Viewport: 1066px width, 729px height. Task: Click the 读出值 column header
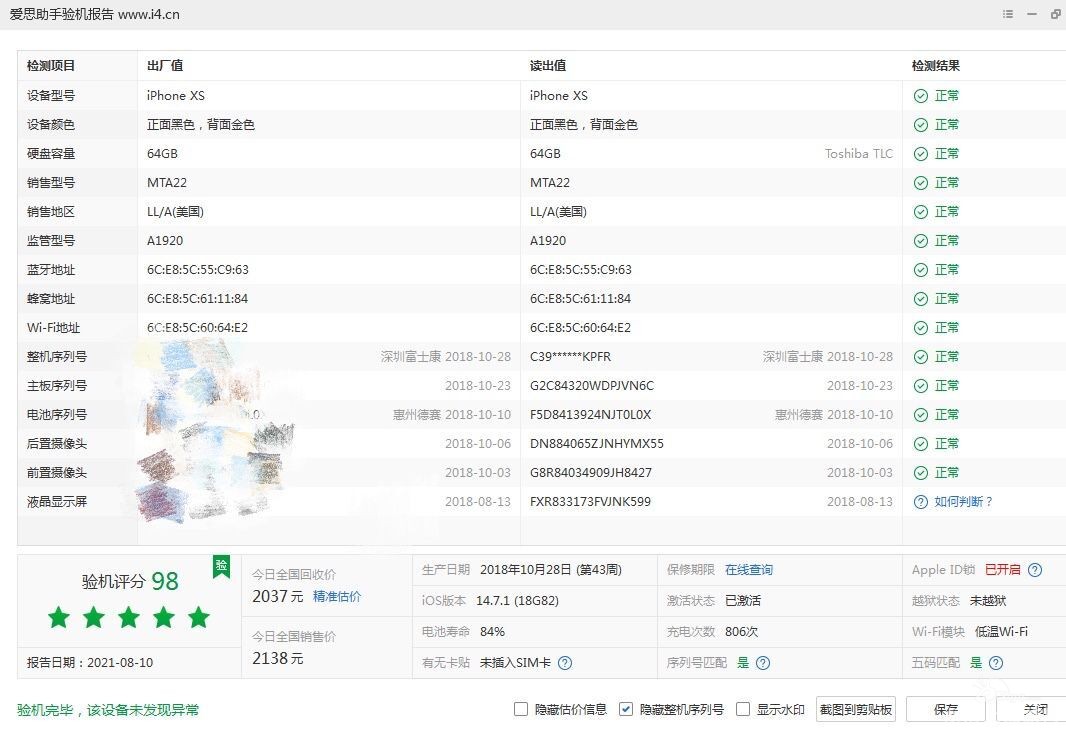pyautogui.click(x=548, y=66)
